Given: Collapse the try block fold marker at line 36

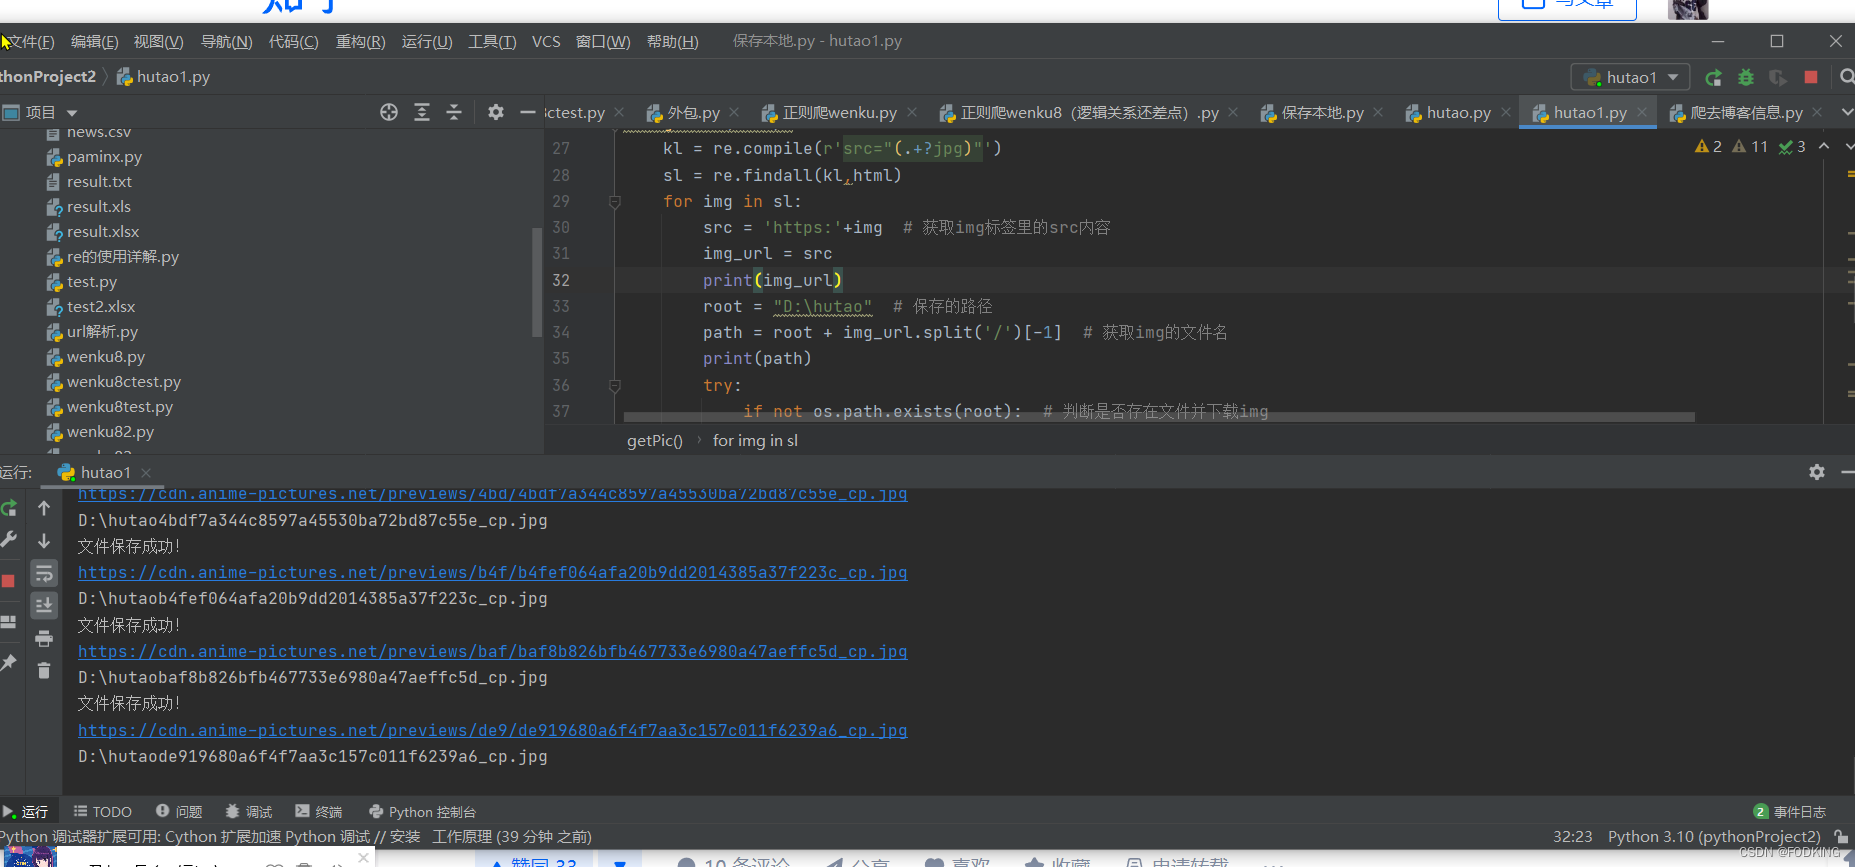Looking at the screenshot, I should [x=615, y=385].
